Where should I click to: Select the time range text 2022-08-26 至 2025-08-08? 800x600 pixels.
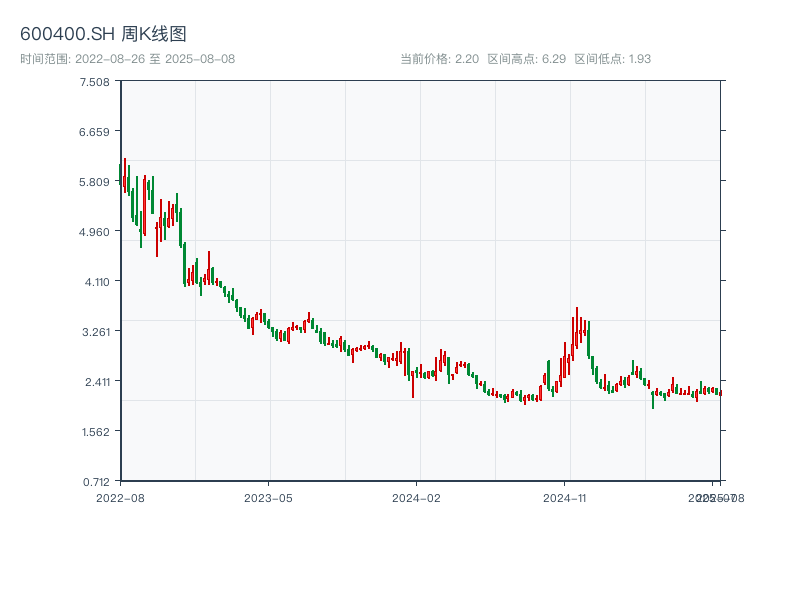click(155, 59)
